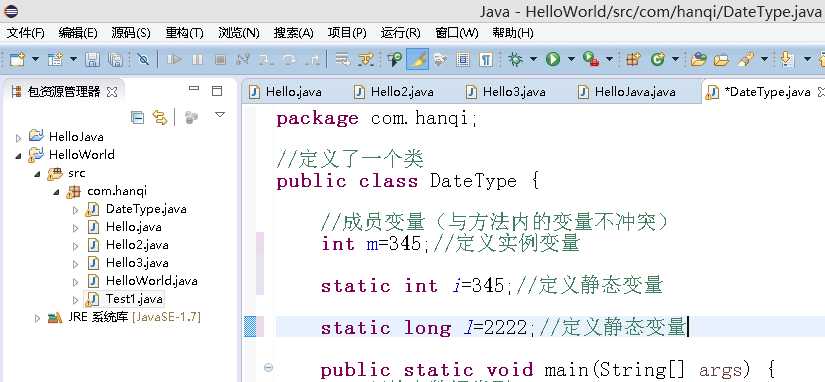Click the Save toolbar icon
Image resolution: width=825 pixels, height=382 pixels.
point(92,59)
